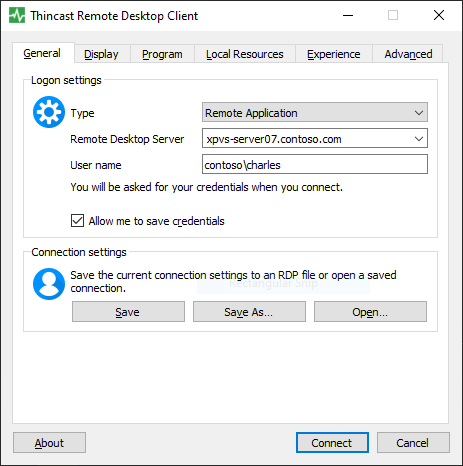Screen dimensions: 463x466
Task: Switch to the Display tab
Action: pos(101,54)
